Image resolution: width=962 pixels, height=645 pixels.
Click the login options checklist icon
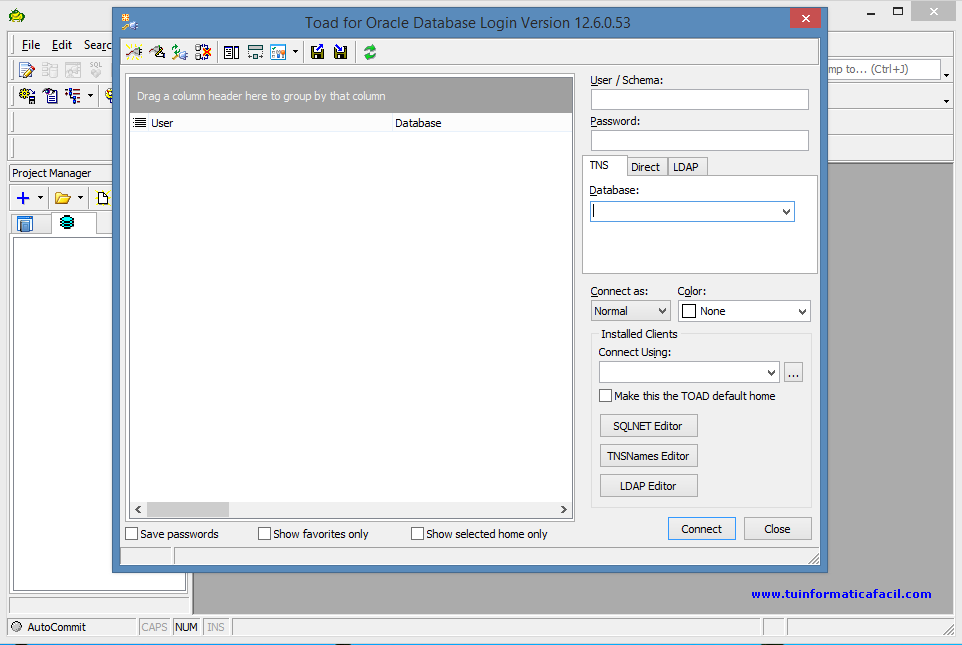coord(279,53)
